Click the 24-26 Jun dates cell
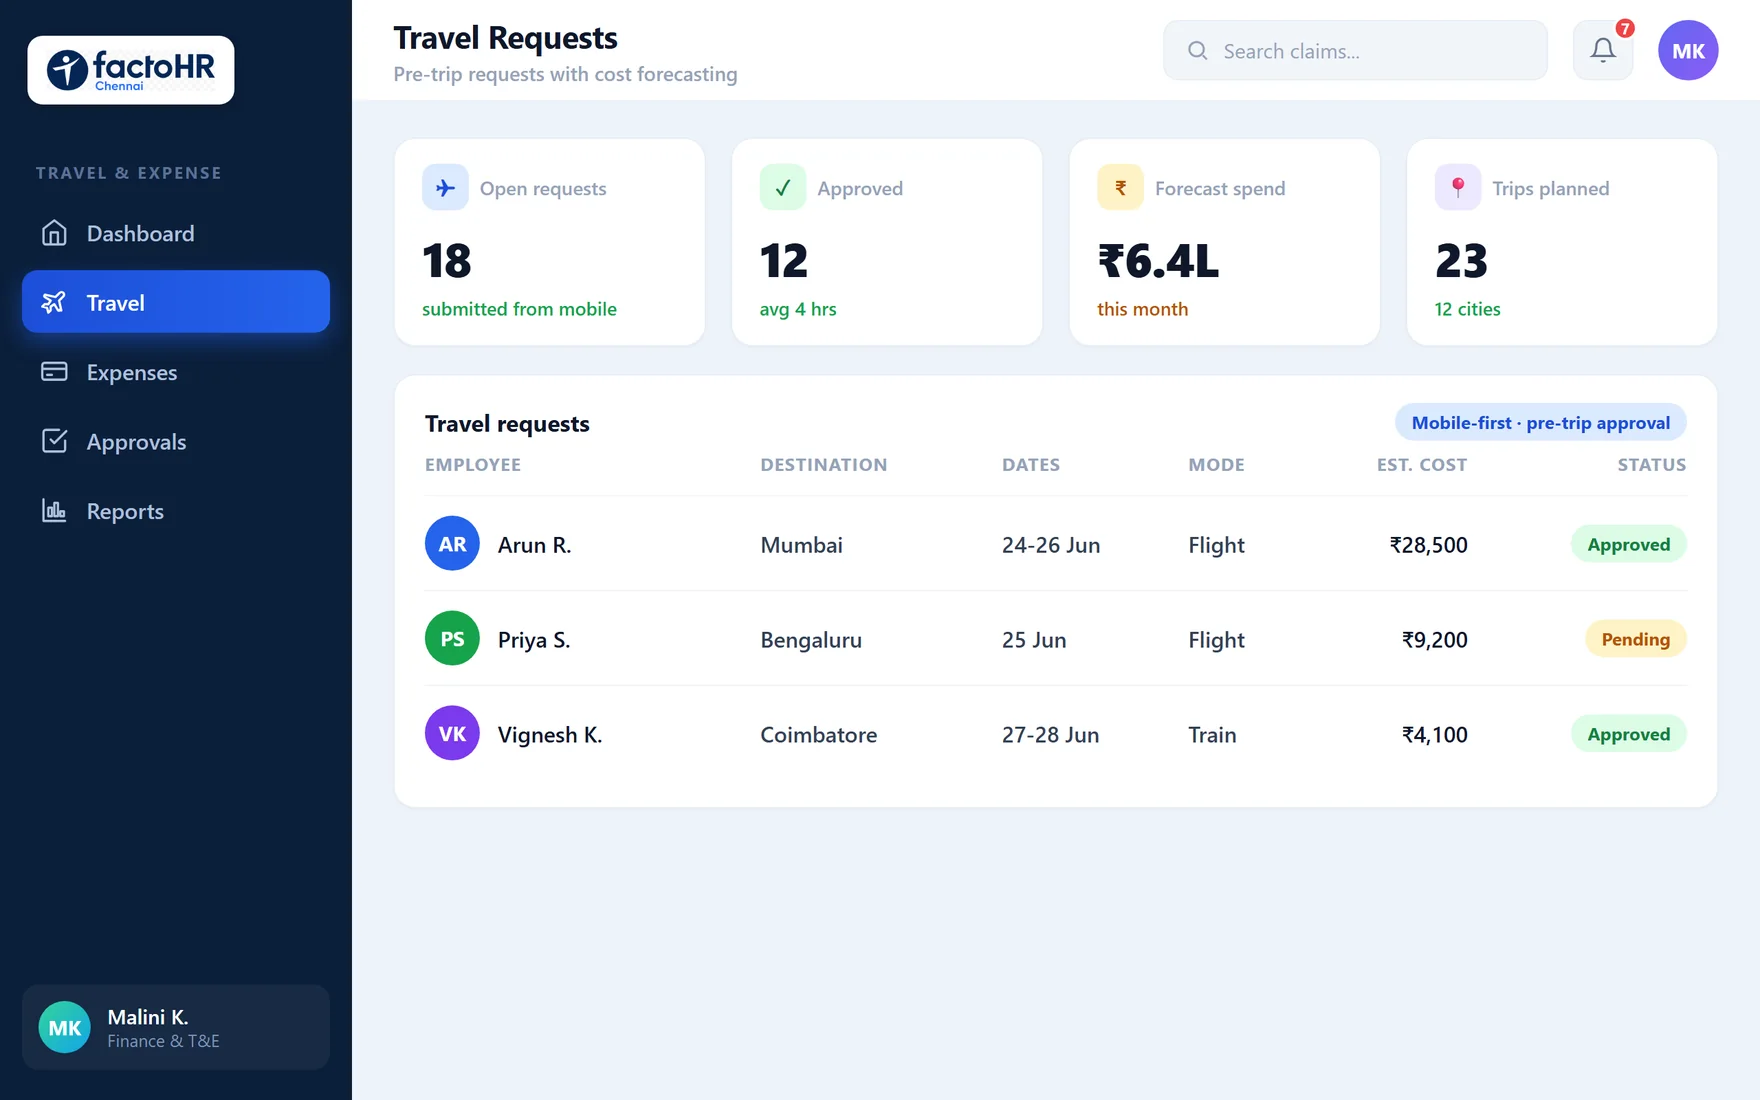This screenshot has height=1100, width=1760. click(x=1051, y=545)
